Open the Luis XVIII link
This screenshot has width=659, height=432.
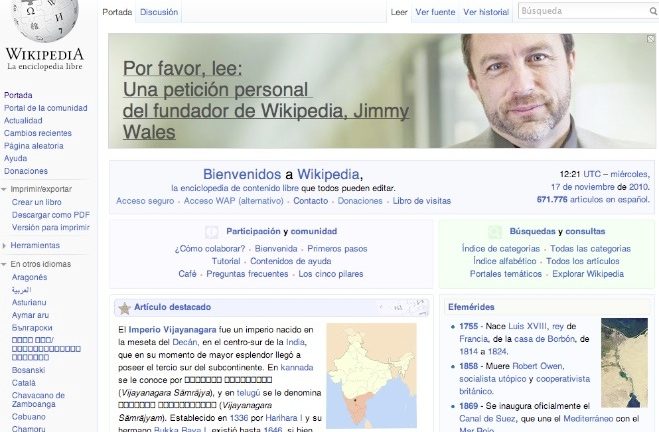point(527,326)
